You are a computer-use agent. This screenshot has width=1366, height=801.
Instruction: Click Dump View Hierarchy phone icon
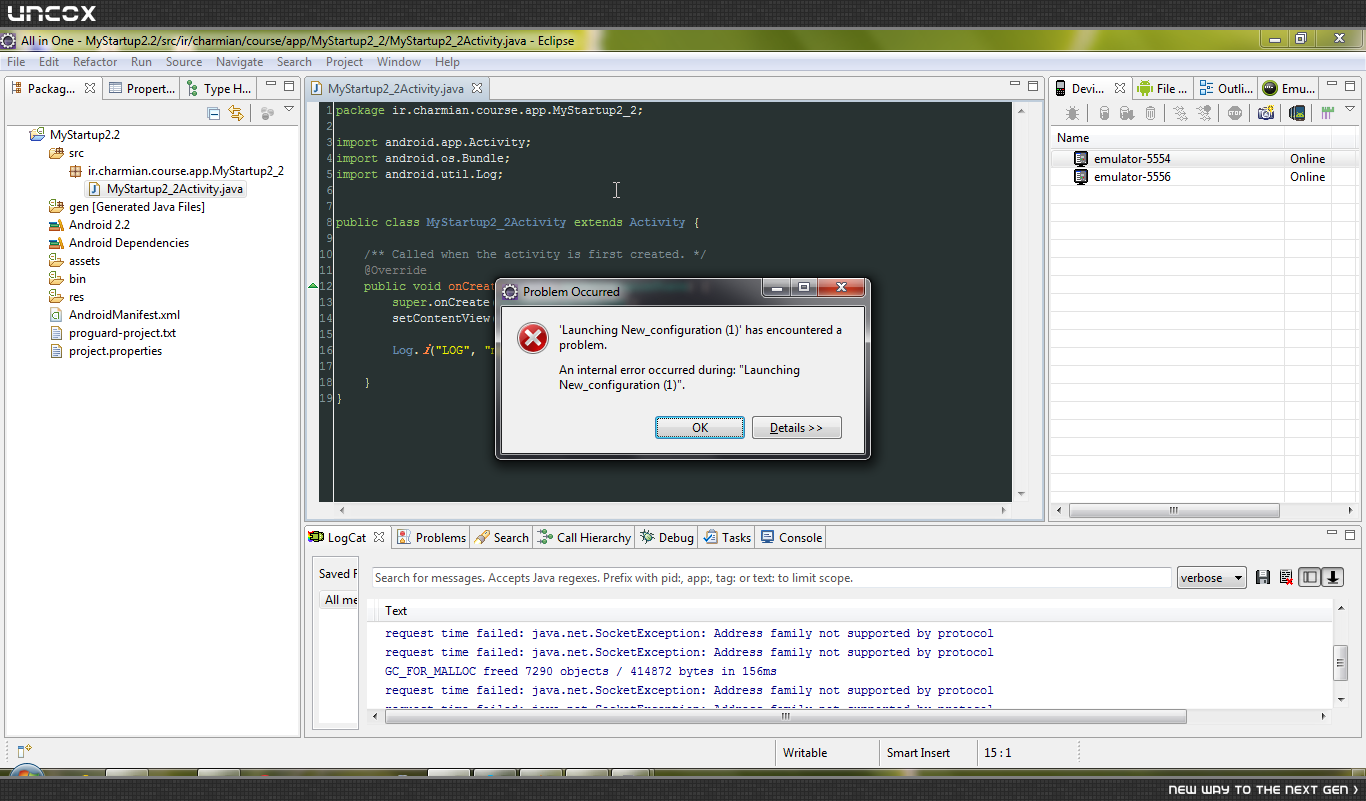pos(1297,113)
